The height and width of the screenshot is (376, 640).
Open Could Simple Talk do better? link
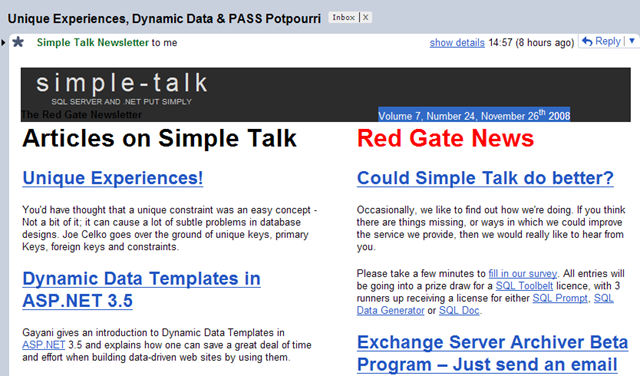[x=485, y=178]
